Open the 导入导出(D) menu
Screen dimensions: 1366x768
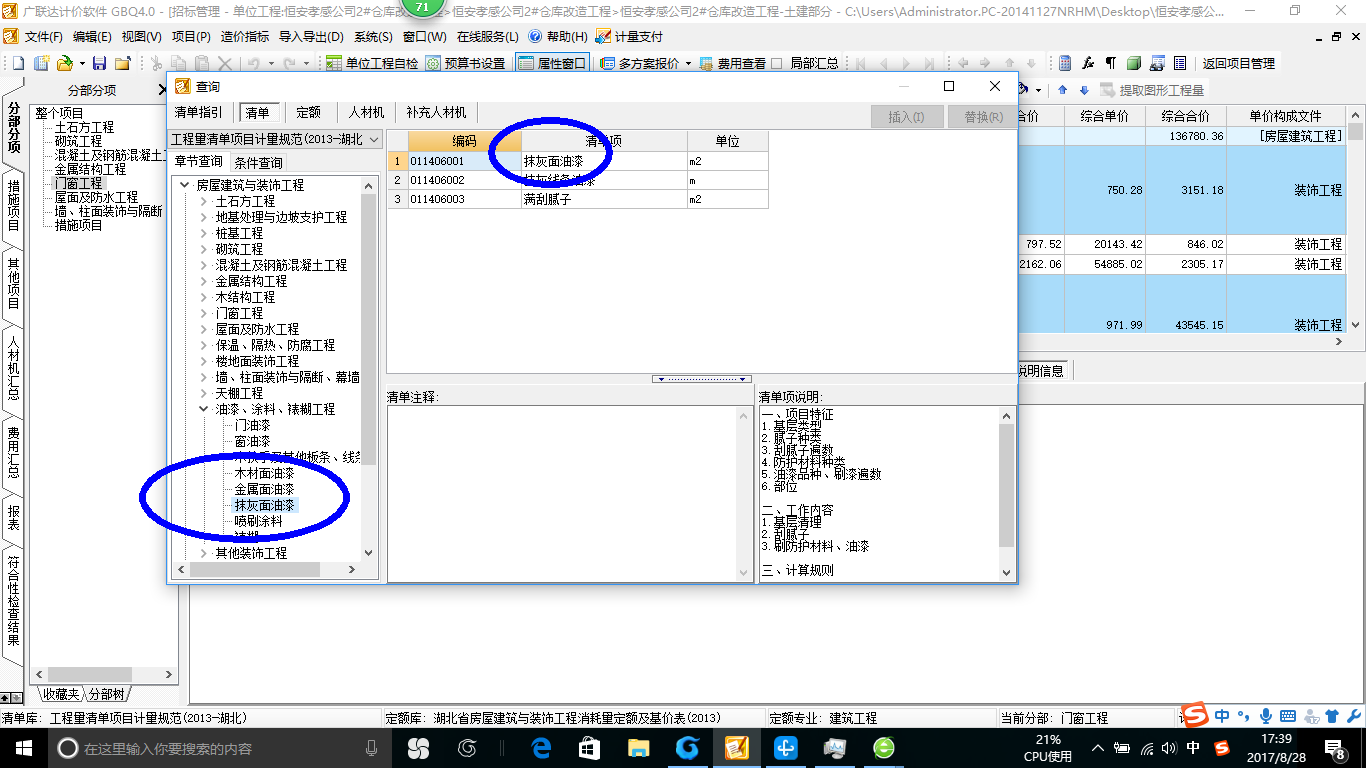(310, 36)
